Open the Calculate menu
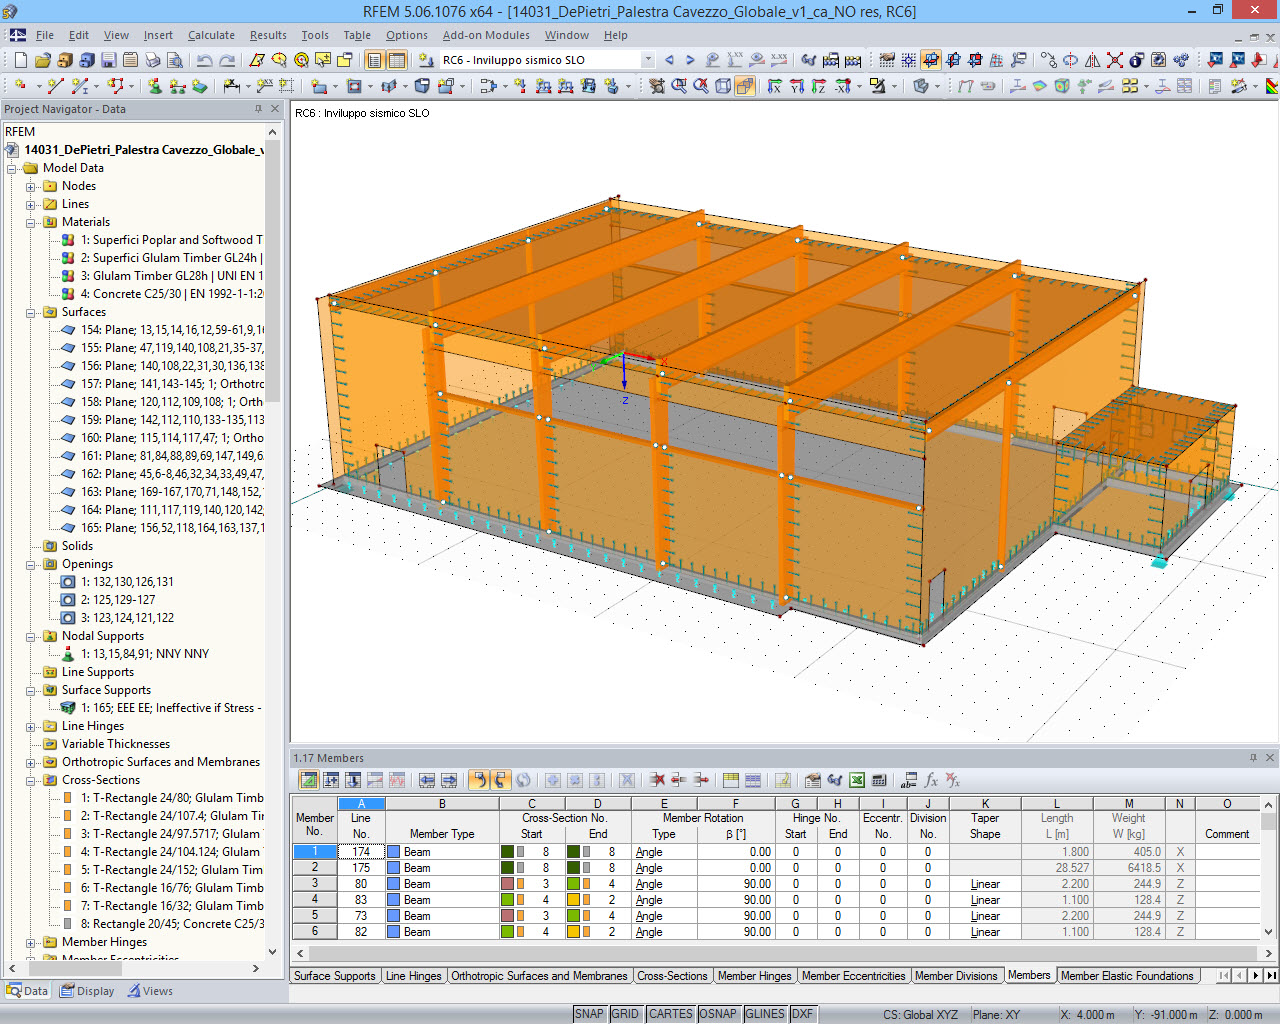 click(211, 34)
